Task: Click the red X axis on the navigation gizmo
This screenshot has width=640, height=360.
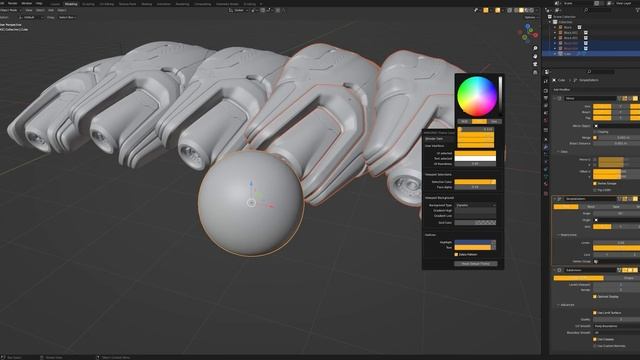Action: [x=535, y=36]
